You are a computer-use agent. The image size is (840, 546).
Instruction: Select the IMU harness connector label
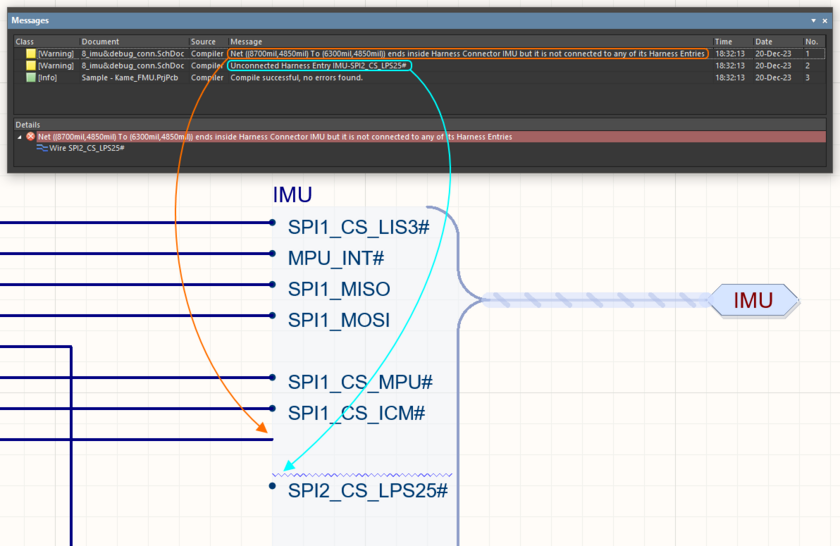[292, 195]
